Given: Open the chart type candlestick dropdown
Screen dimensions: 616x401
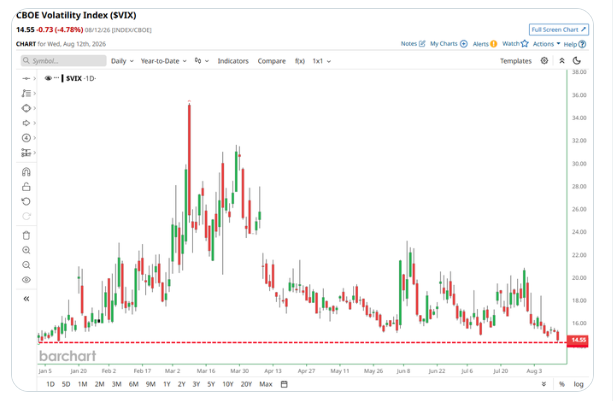Looking at the screenshot, I should 202,61.
